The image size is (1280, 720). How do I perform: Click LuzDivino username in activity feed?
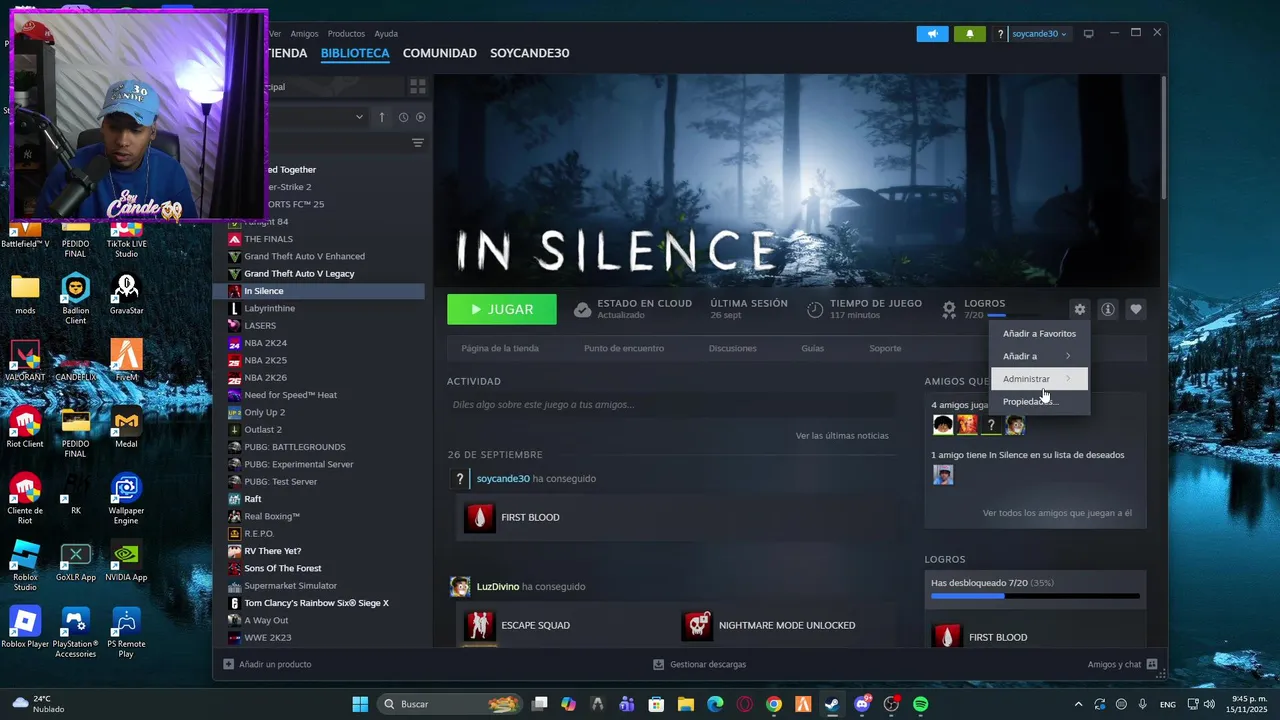[x=497, y=587]
